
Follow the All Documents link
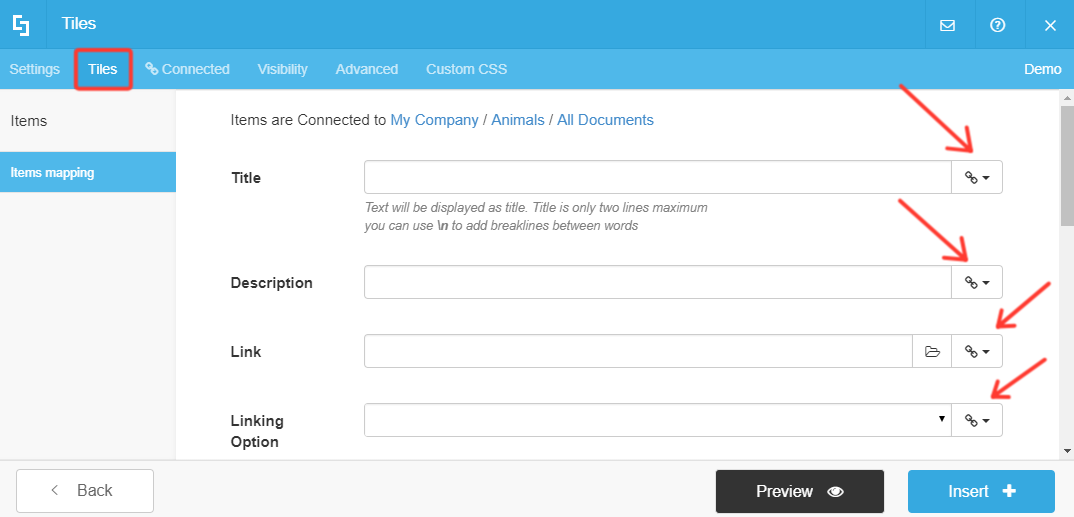click(x=605, y=120)
